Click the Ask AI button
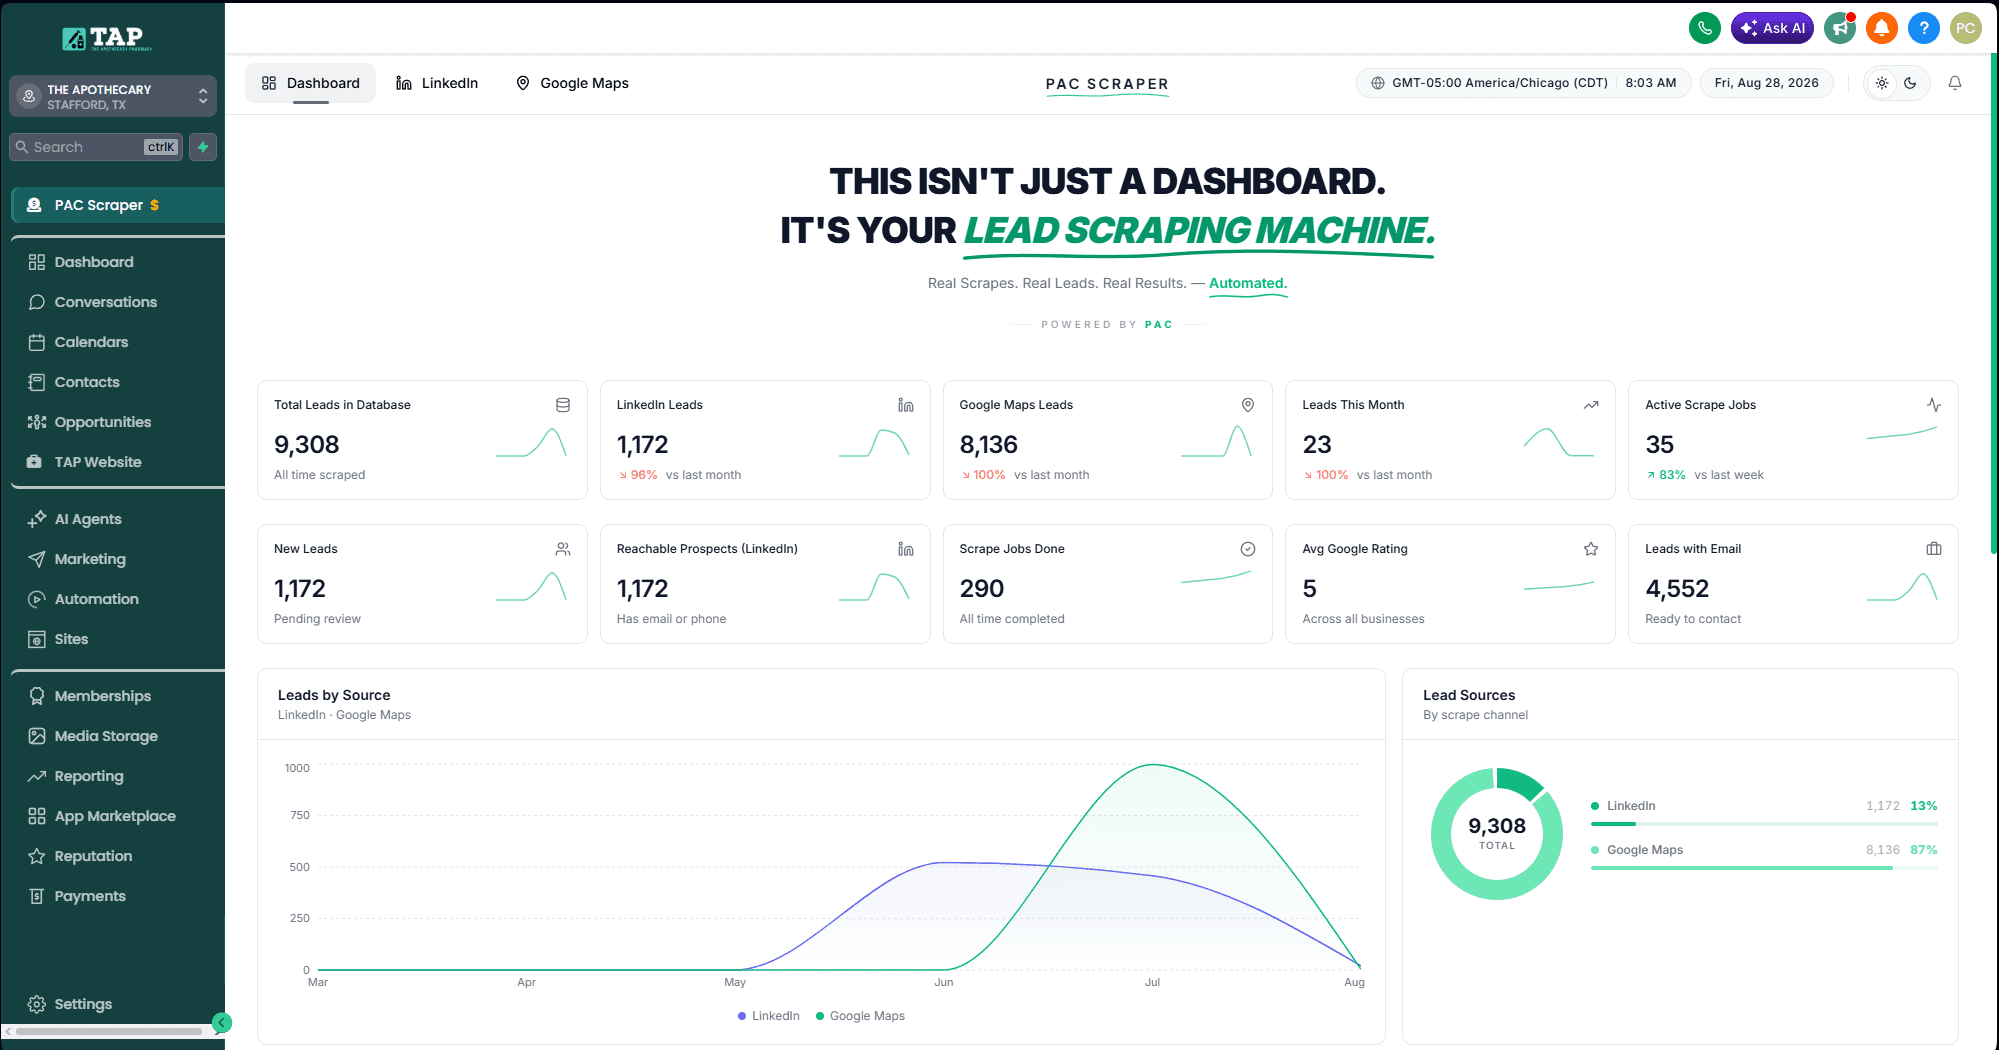This screenshot has height=1050, width=1999. point(1772,28)
